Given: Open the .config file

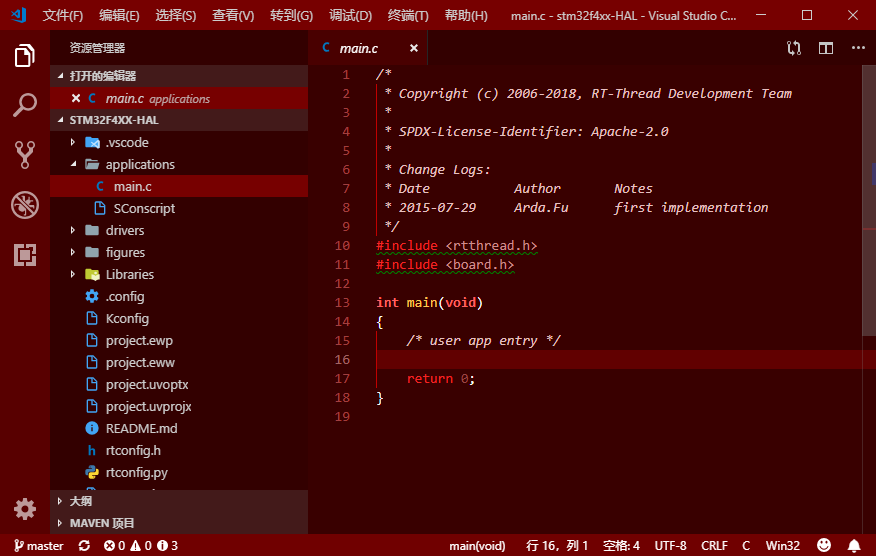Looking at the screenshot, I should (179, 296).
